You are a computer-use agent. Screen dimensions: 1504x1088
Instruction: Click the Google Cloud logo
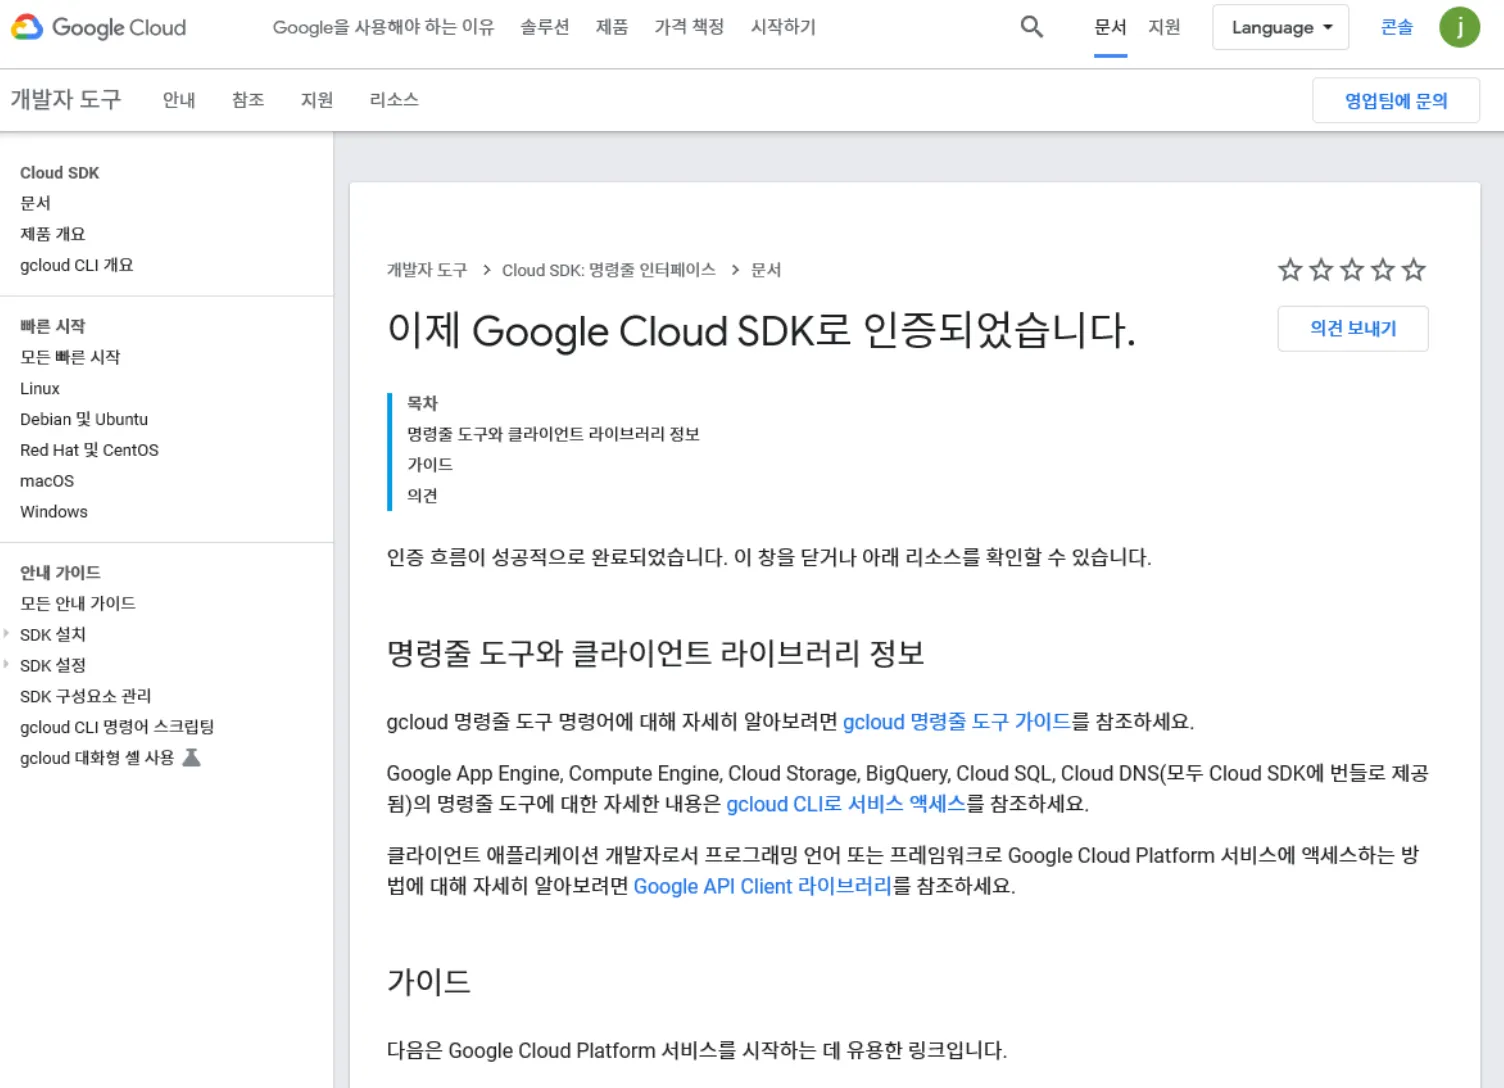coord(98,27)
